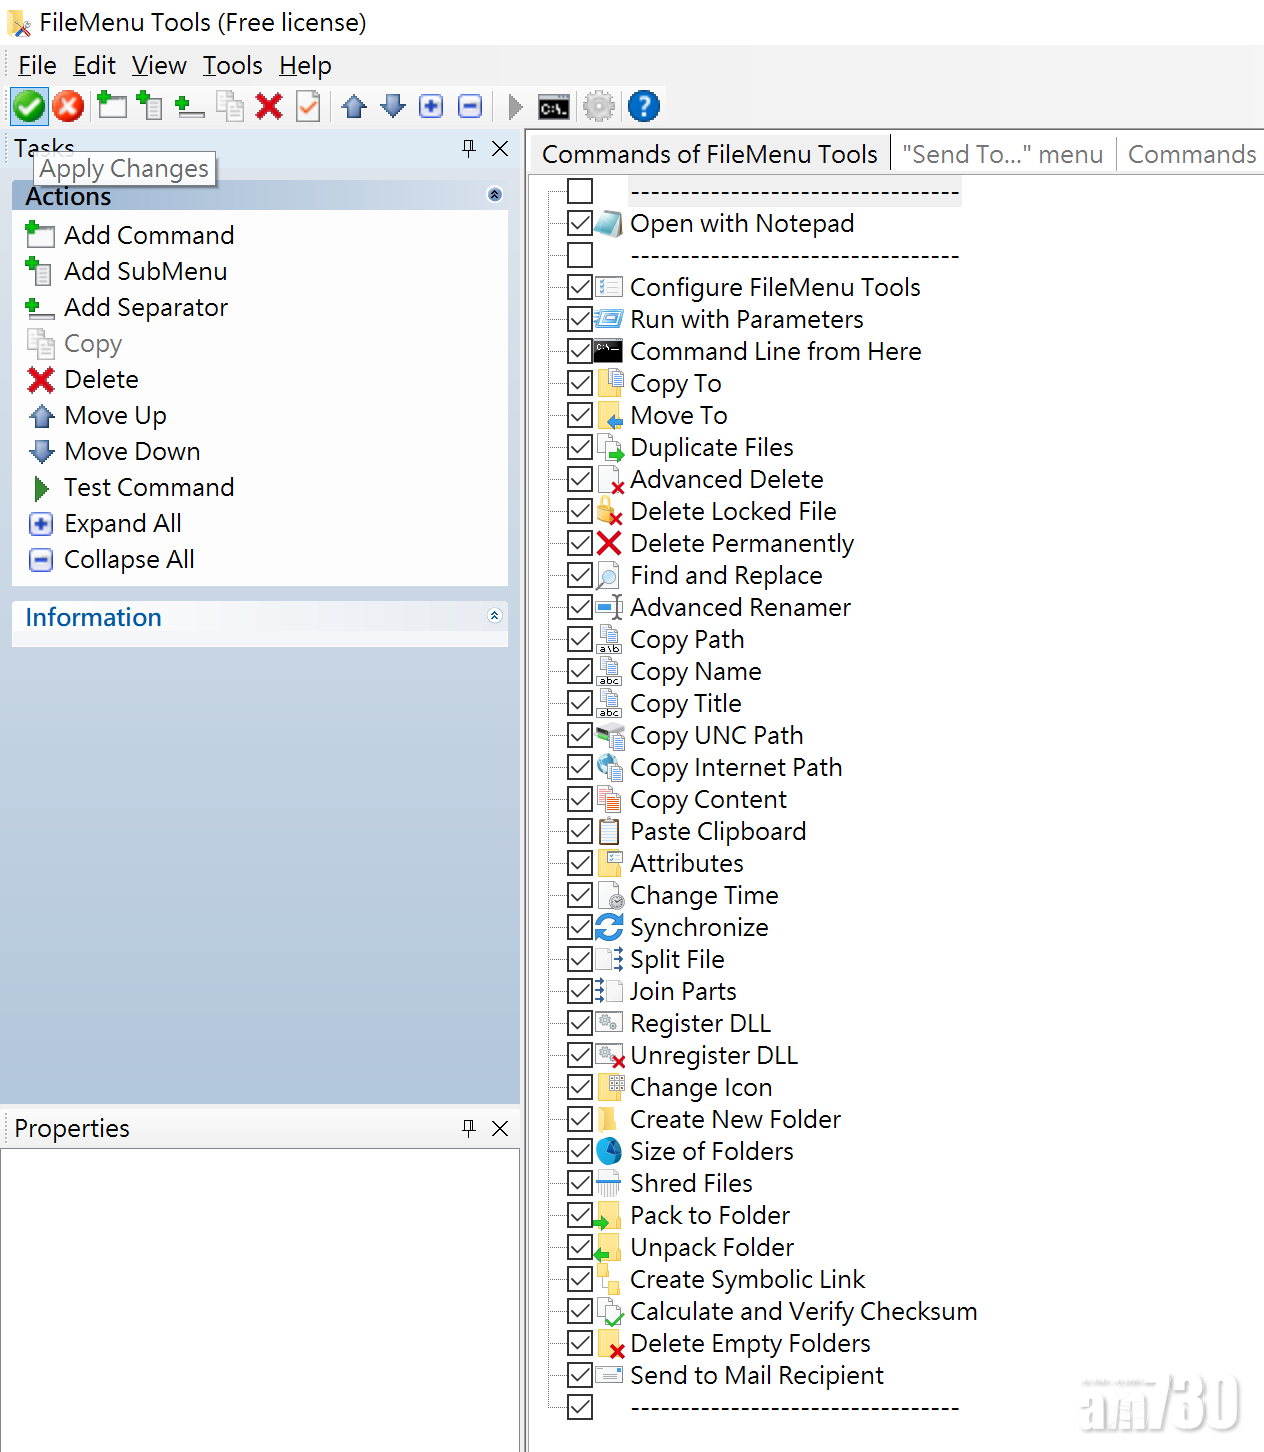Uncheck the Copy UNC Path checkbox
1264x1452 pixels.
580,735
